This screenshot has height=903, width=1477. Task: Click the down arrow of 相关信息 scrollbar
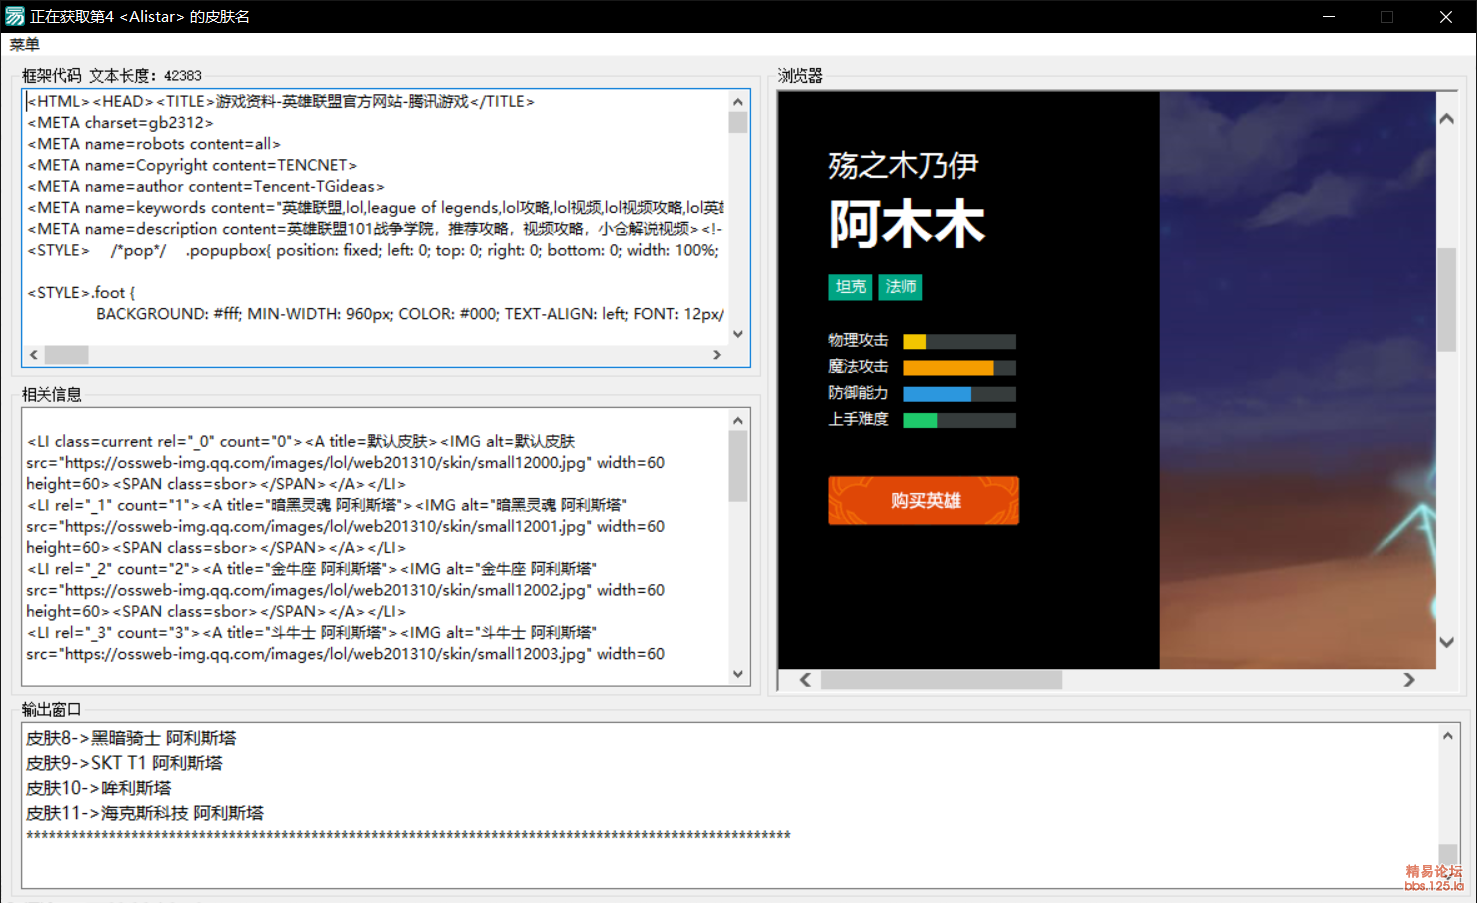coord(738,674)
